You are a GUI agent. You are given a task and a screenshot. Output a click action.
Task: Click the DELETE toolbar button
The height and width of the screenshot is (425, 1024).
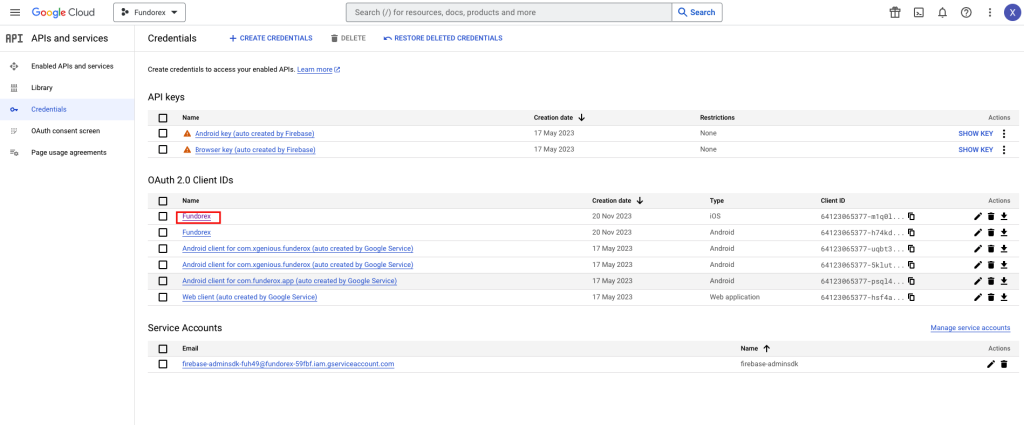coord(348,39)
